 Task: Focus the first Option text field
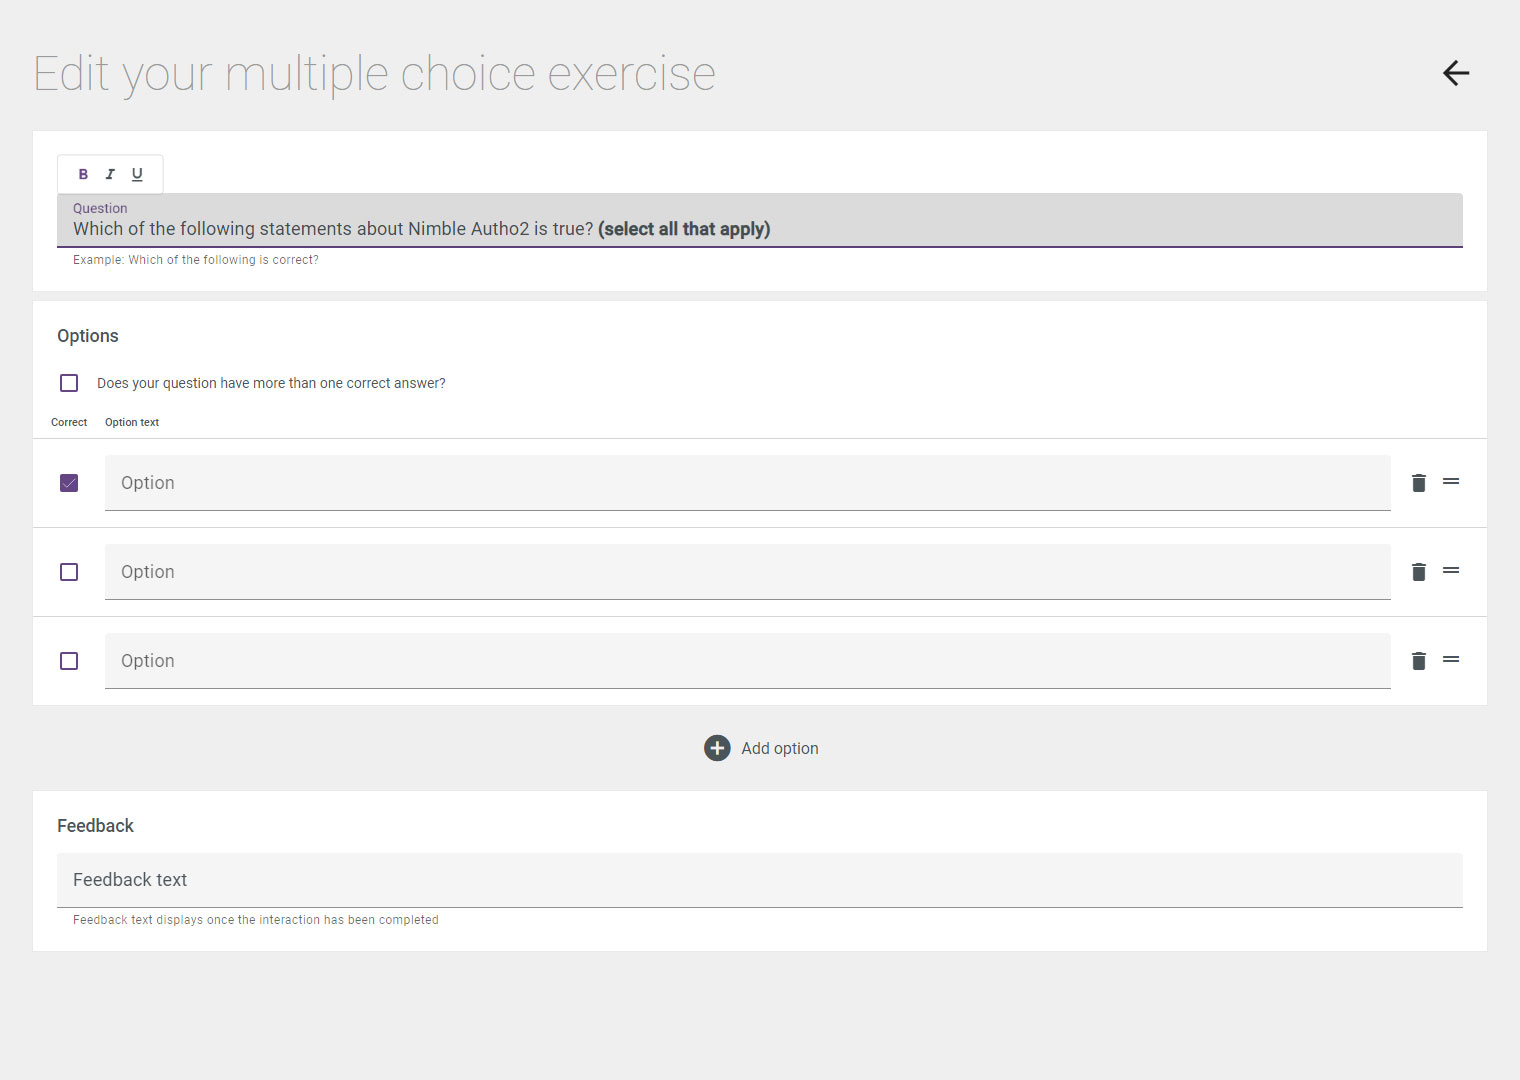click(x=748, y=483)
